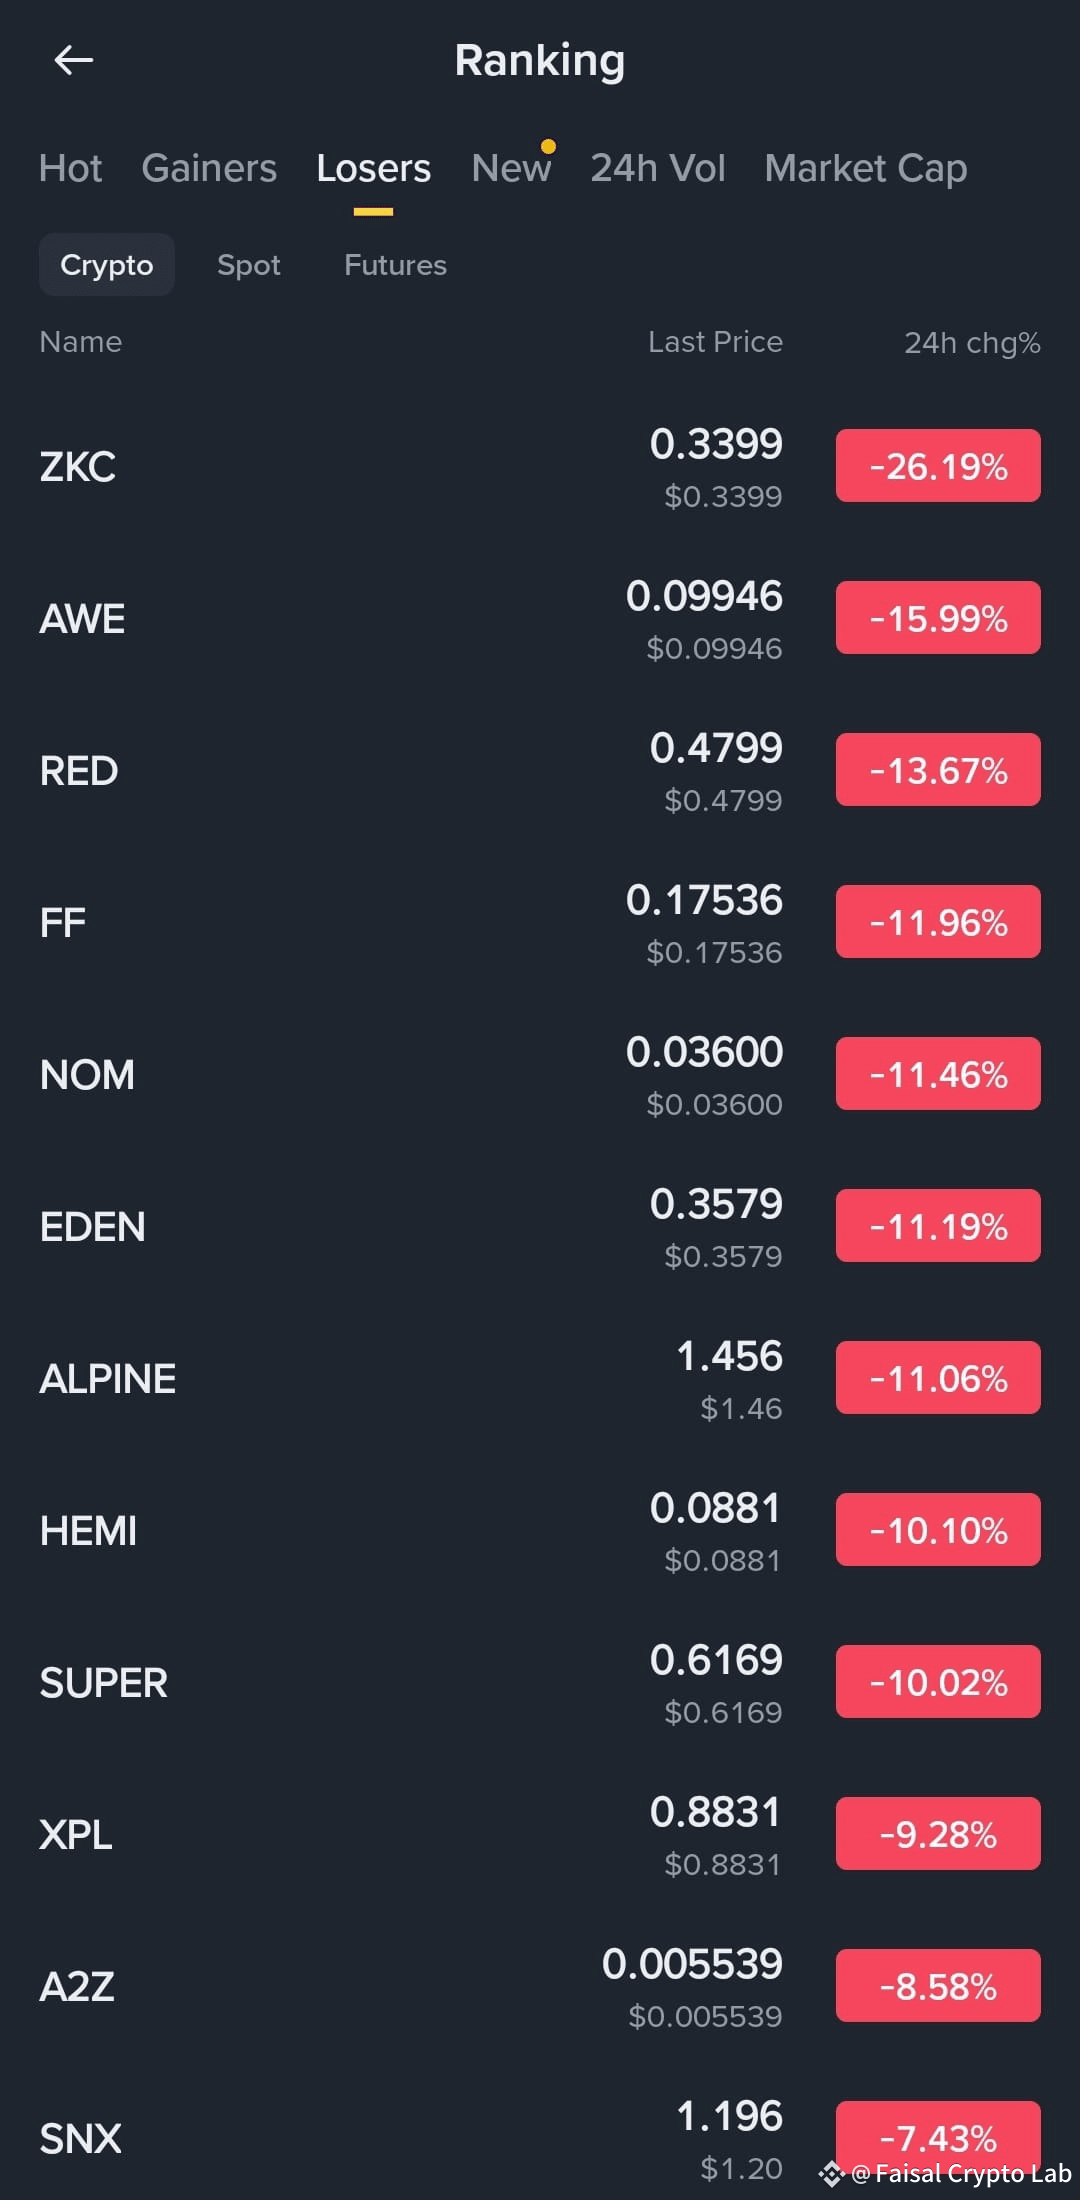Sort by Name column header

tap(80, 342)
